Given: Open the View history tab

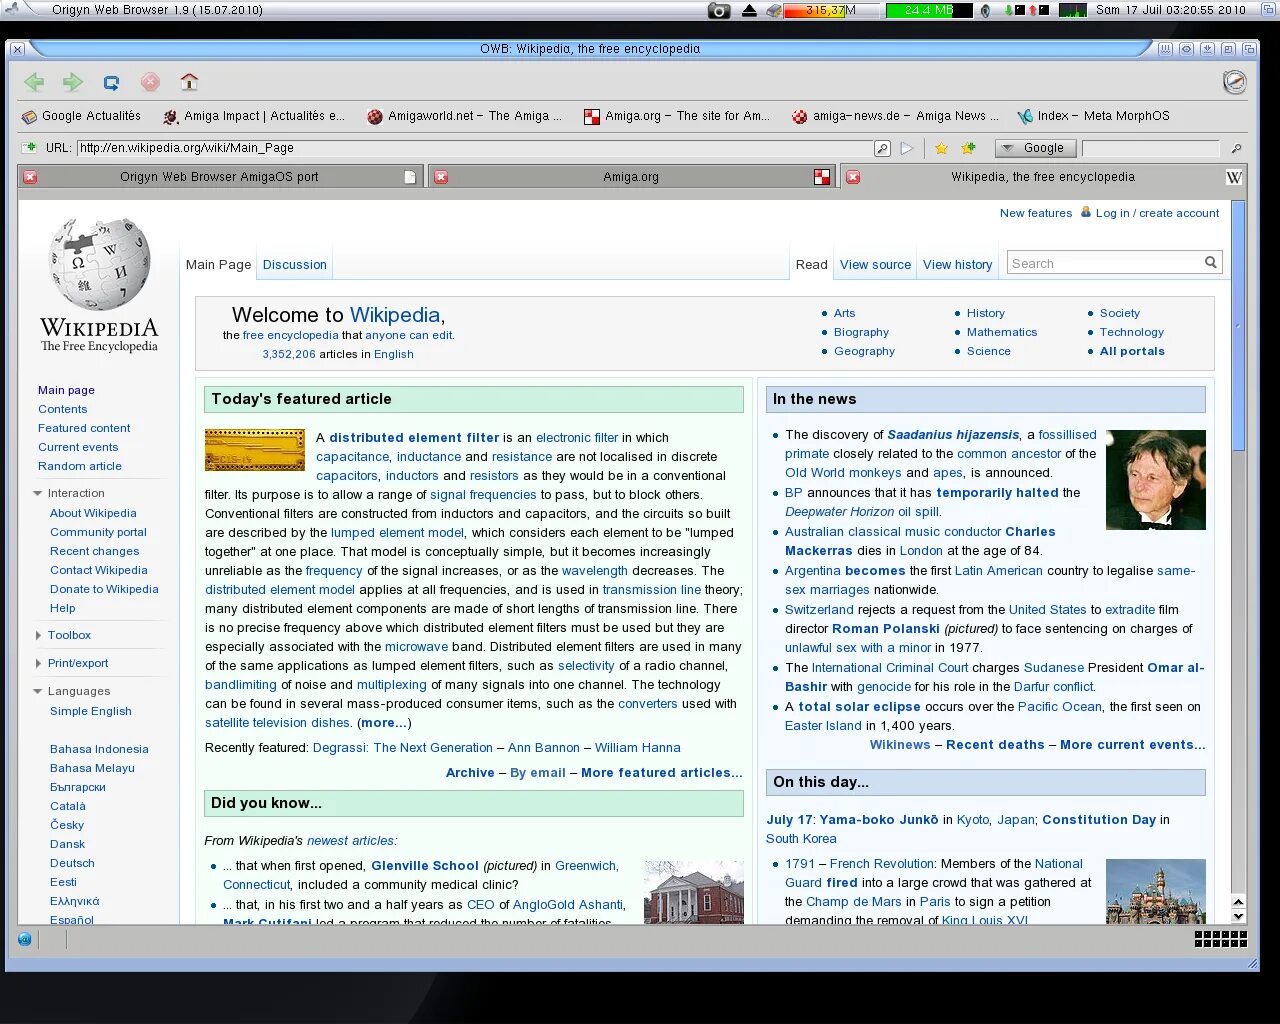Looking at the screenshot, I should click(x=957, y=265).
